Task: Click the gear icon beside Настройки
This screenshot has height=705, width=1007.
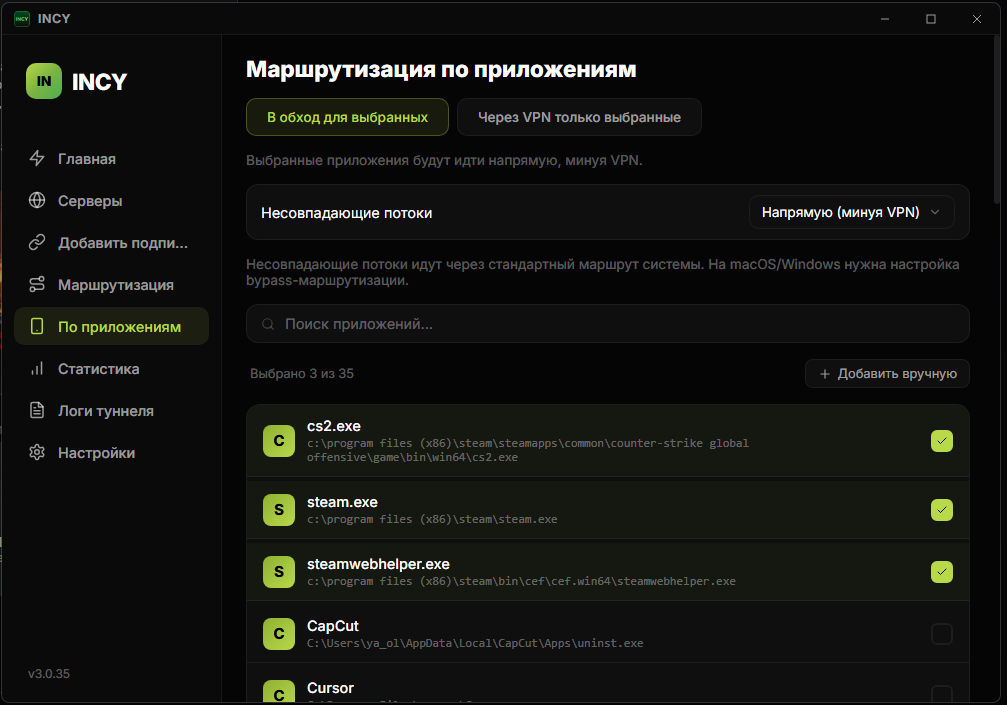Action: tap(37, 453)
